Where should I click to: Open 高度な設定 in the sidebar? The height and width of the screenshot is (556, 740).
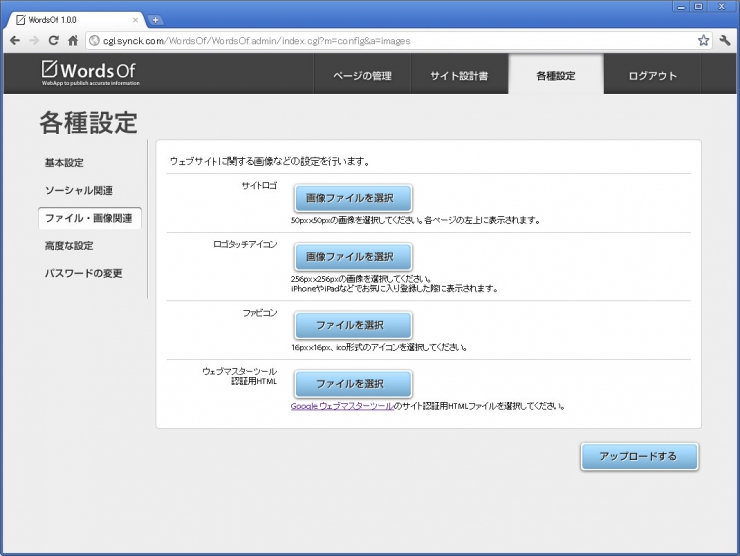[x=69, y=245]
